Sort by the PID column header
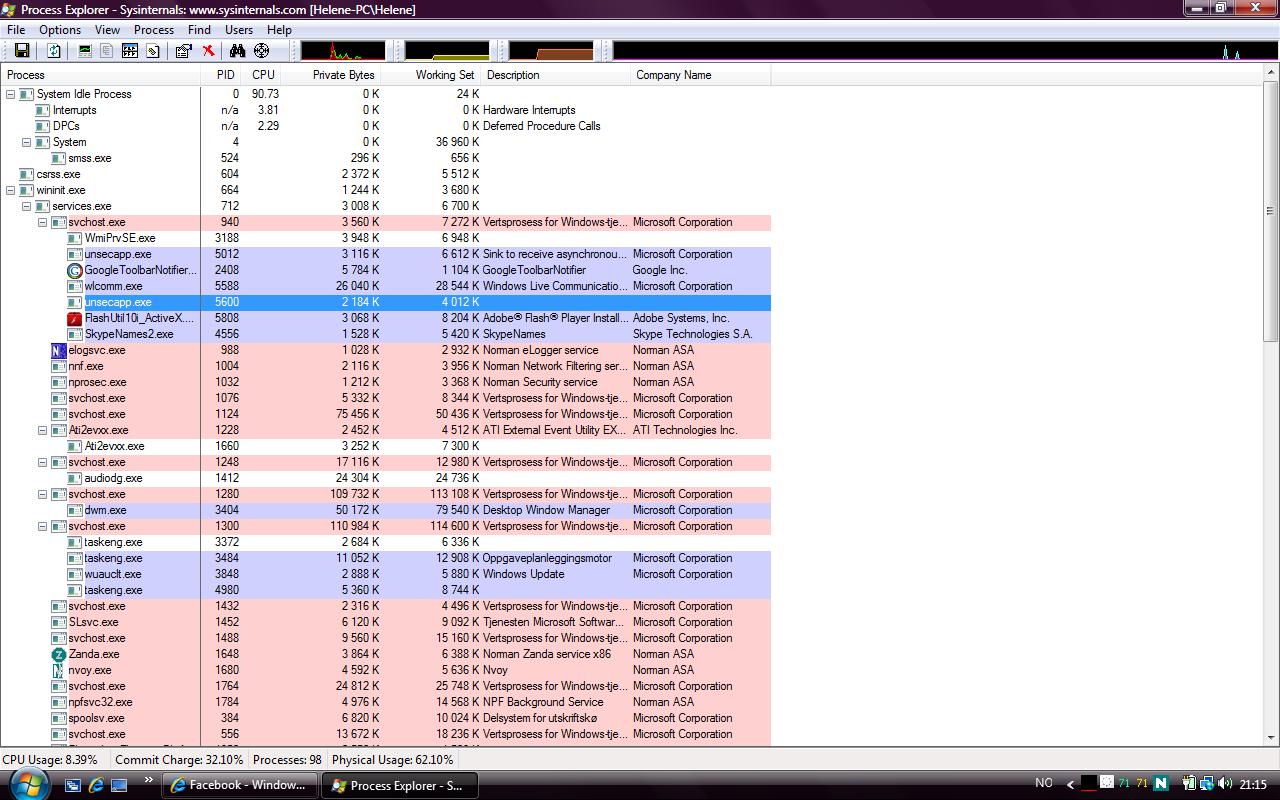The width and height of the screenshot is (1280, 800). [x=222, y=75]
